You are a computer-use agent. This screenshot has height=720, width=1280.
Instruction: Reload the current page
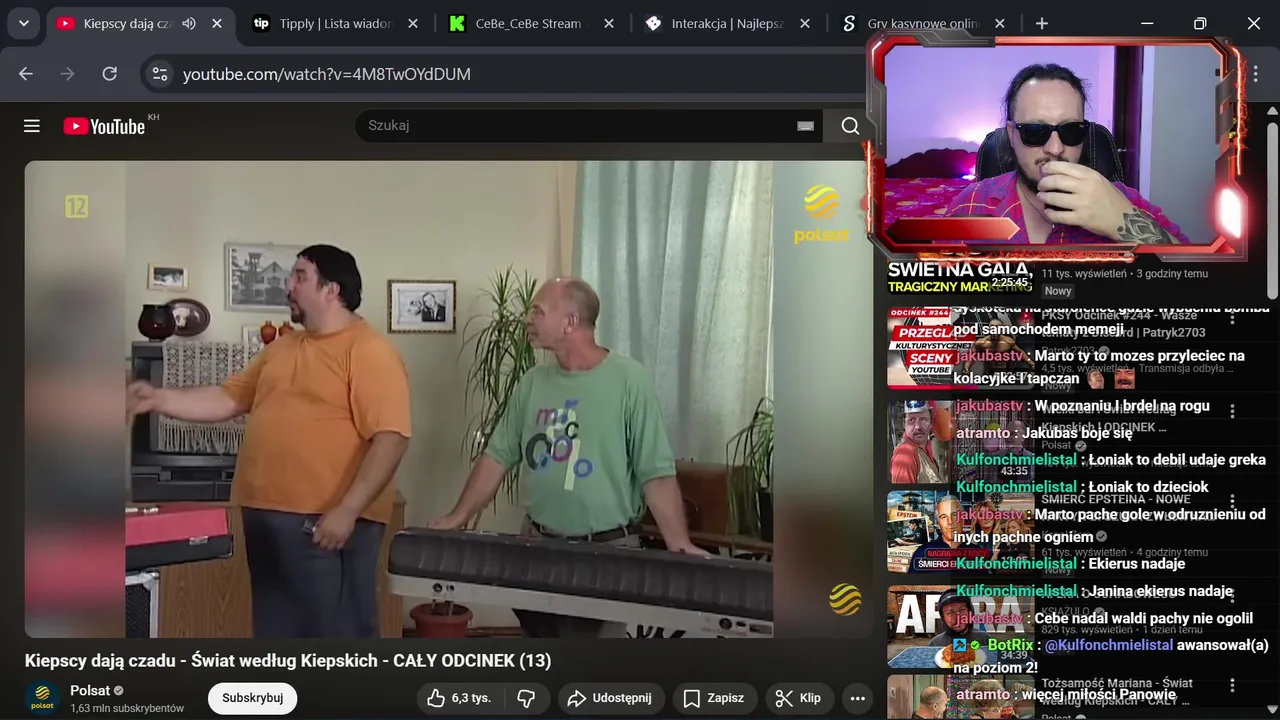109,74
